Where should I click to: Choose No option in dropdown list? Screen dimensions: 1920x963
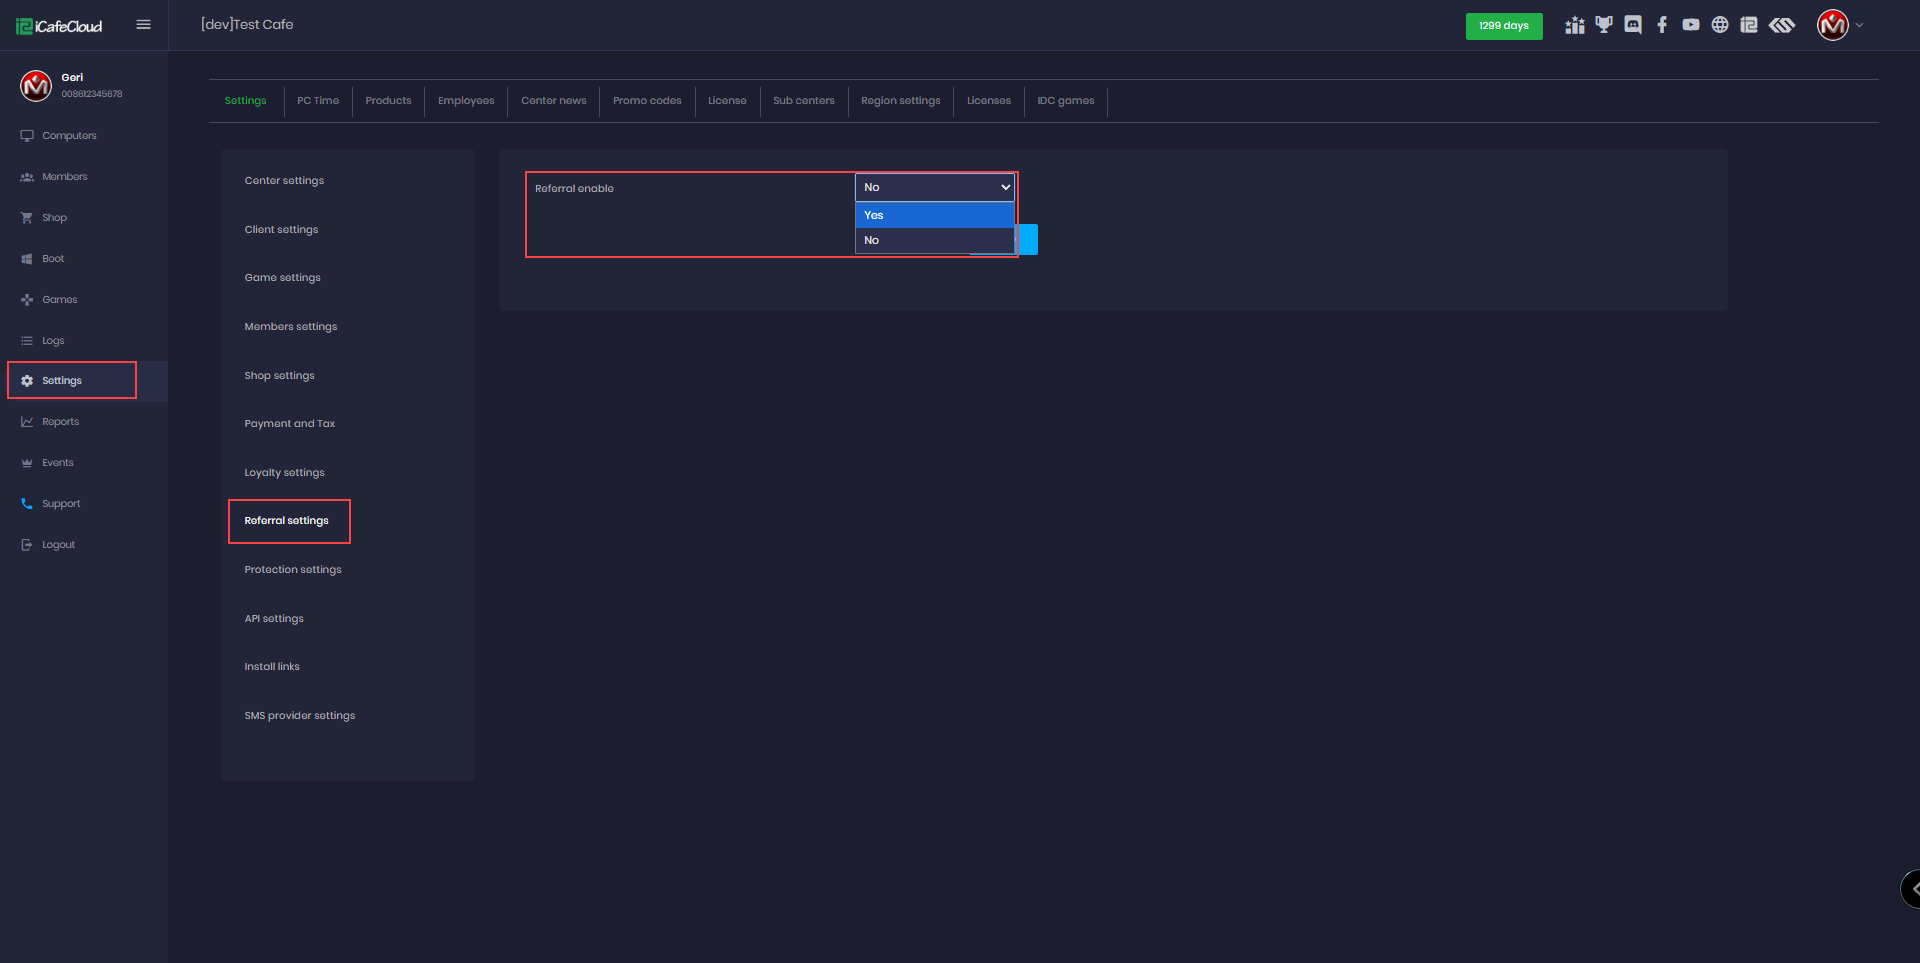[934, 240]
